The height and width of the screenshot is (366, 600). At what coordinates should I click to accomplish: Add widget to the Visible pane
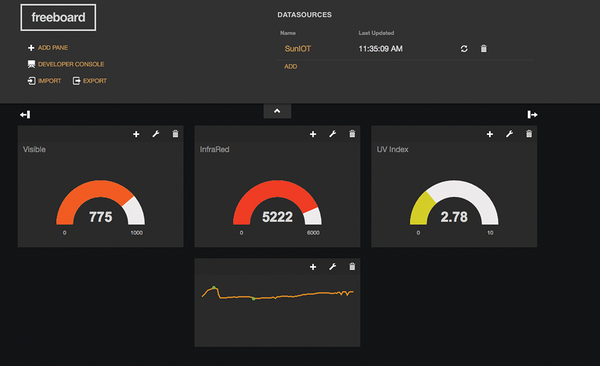pos(136,134)
